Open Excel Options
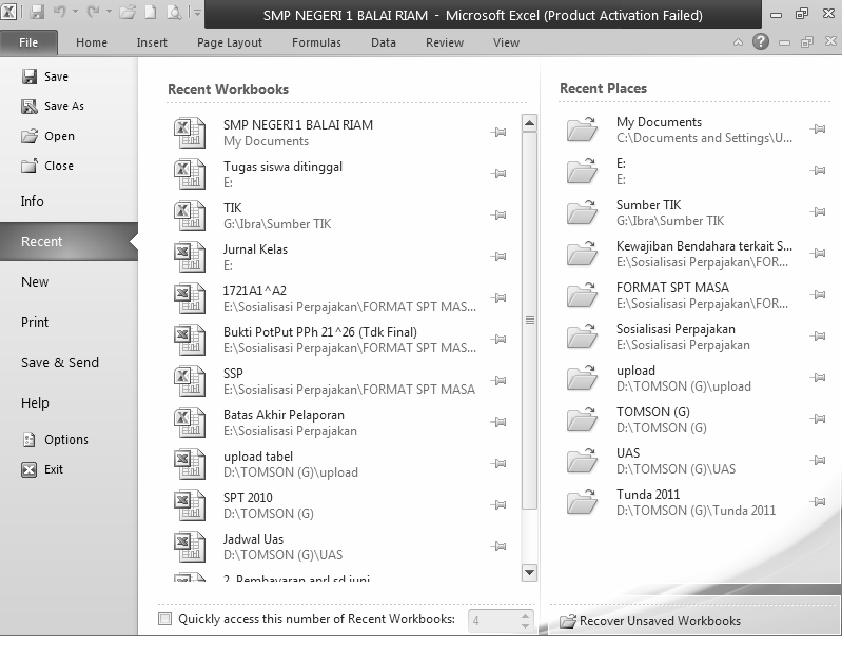 tap(54, 440)
